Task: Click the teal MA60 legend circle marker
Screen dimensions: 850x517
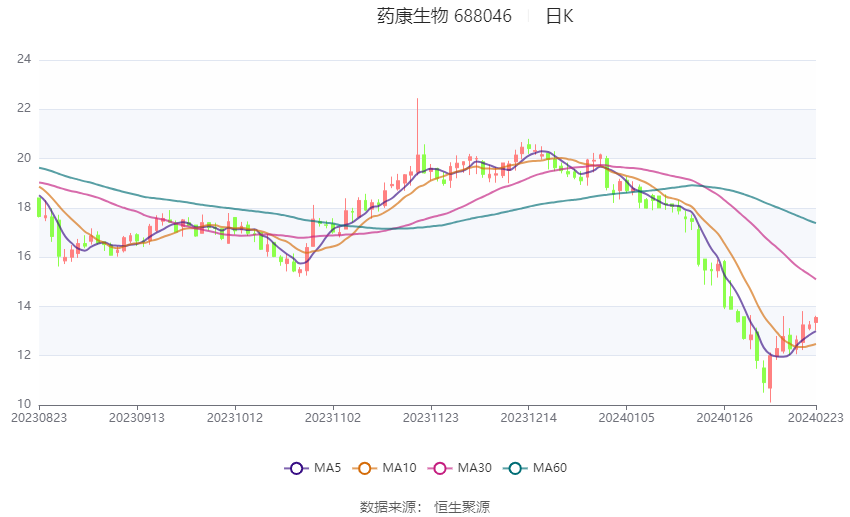Action: tap(515, 468)
